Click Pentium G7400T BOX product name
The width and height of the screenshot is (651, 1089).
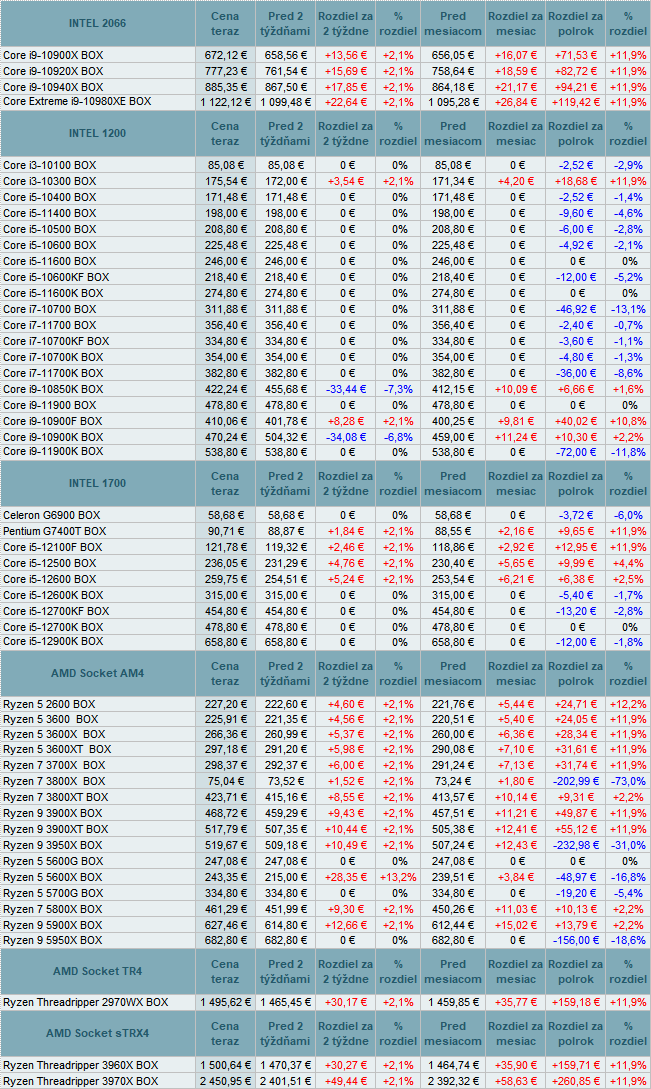[55, 531]
